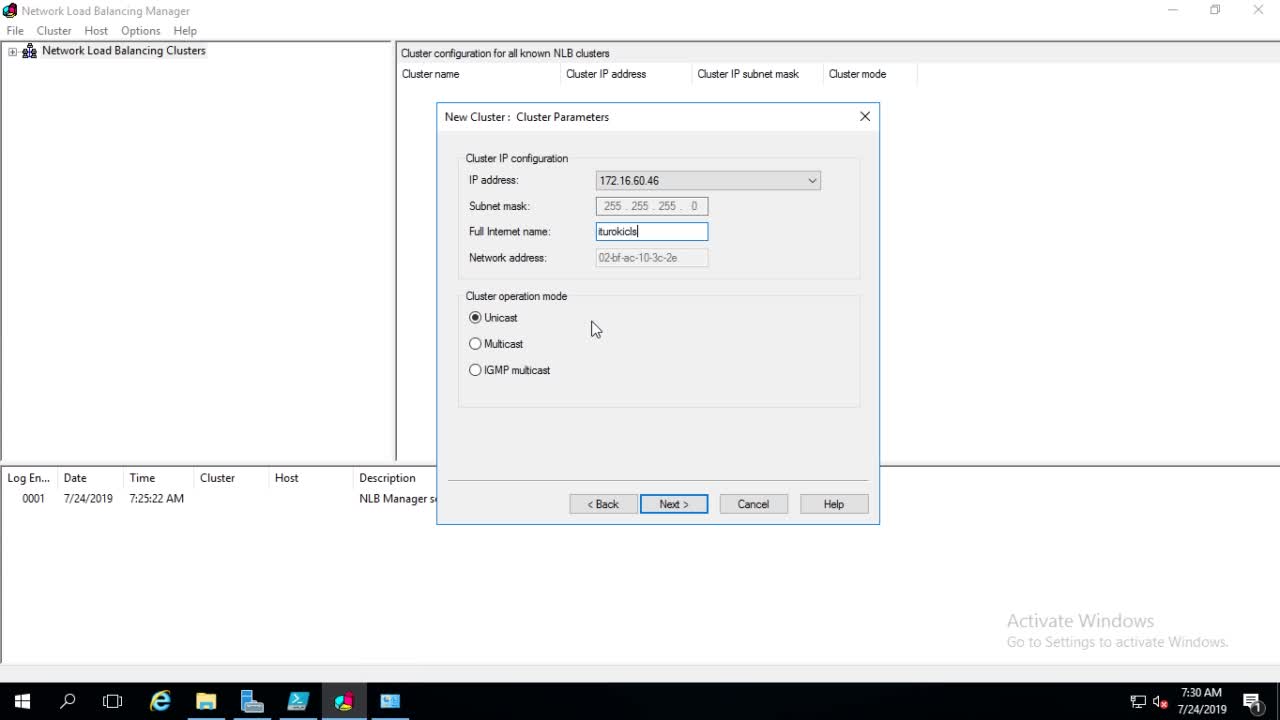Open the Cluster menu
The height and width of the screenshot is (720, 1280).
tap(54, 31)
